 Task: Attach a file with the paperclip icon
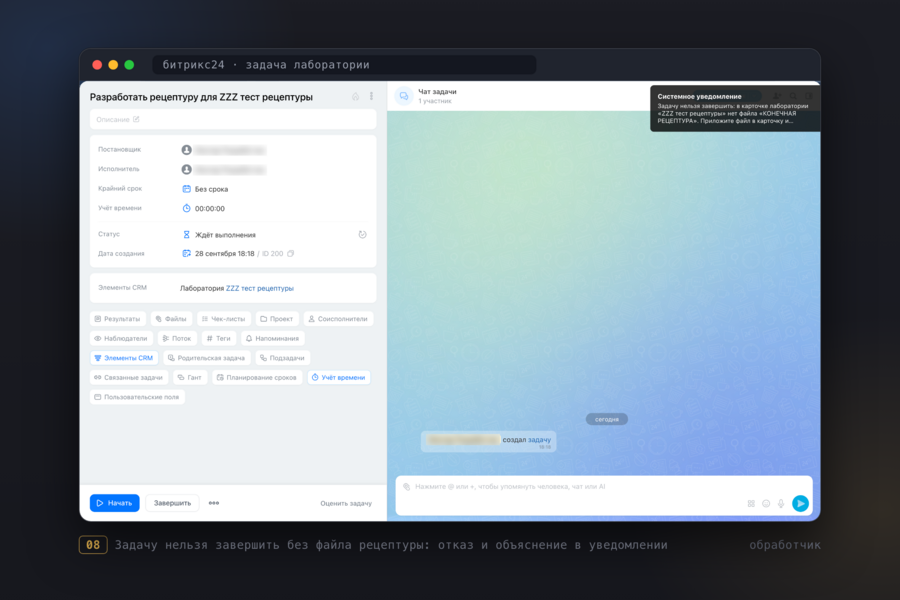(x=406, y=487)
